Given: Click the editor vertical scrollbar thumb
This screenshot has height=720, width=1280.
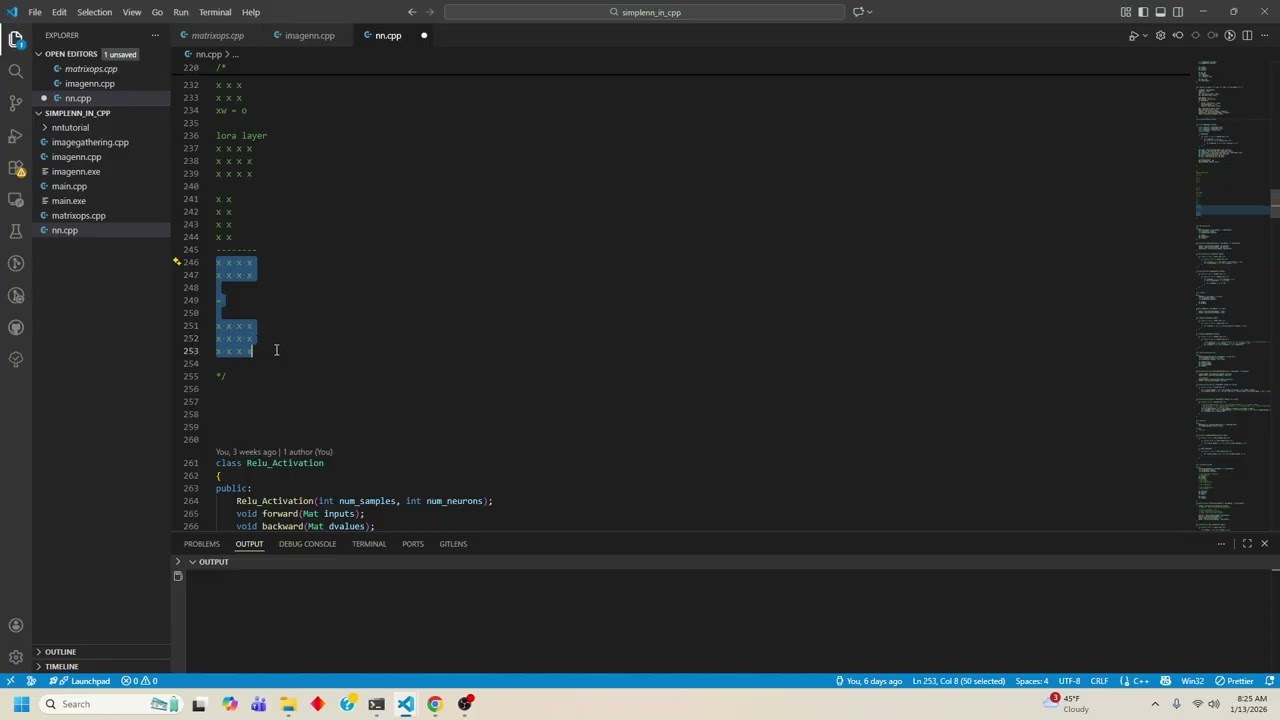Looking at the screenshot, I should coord(1275,203).
